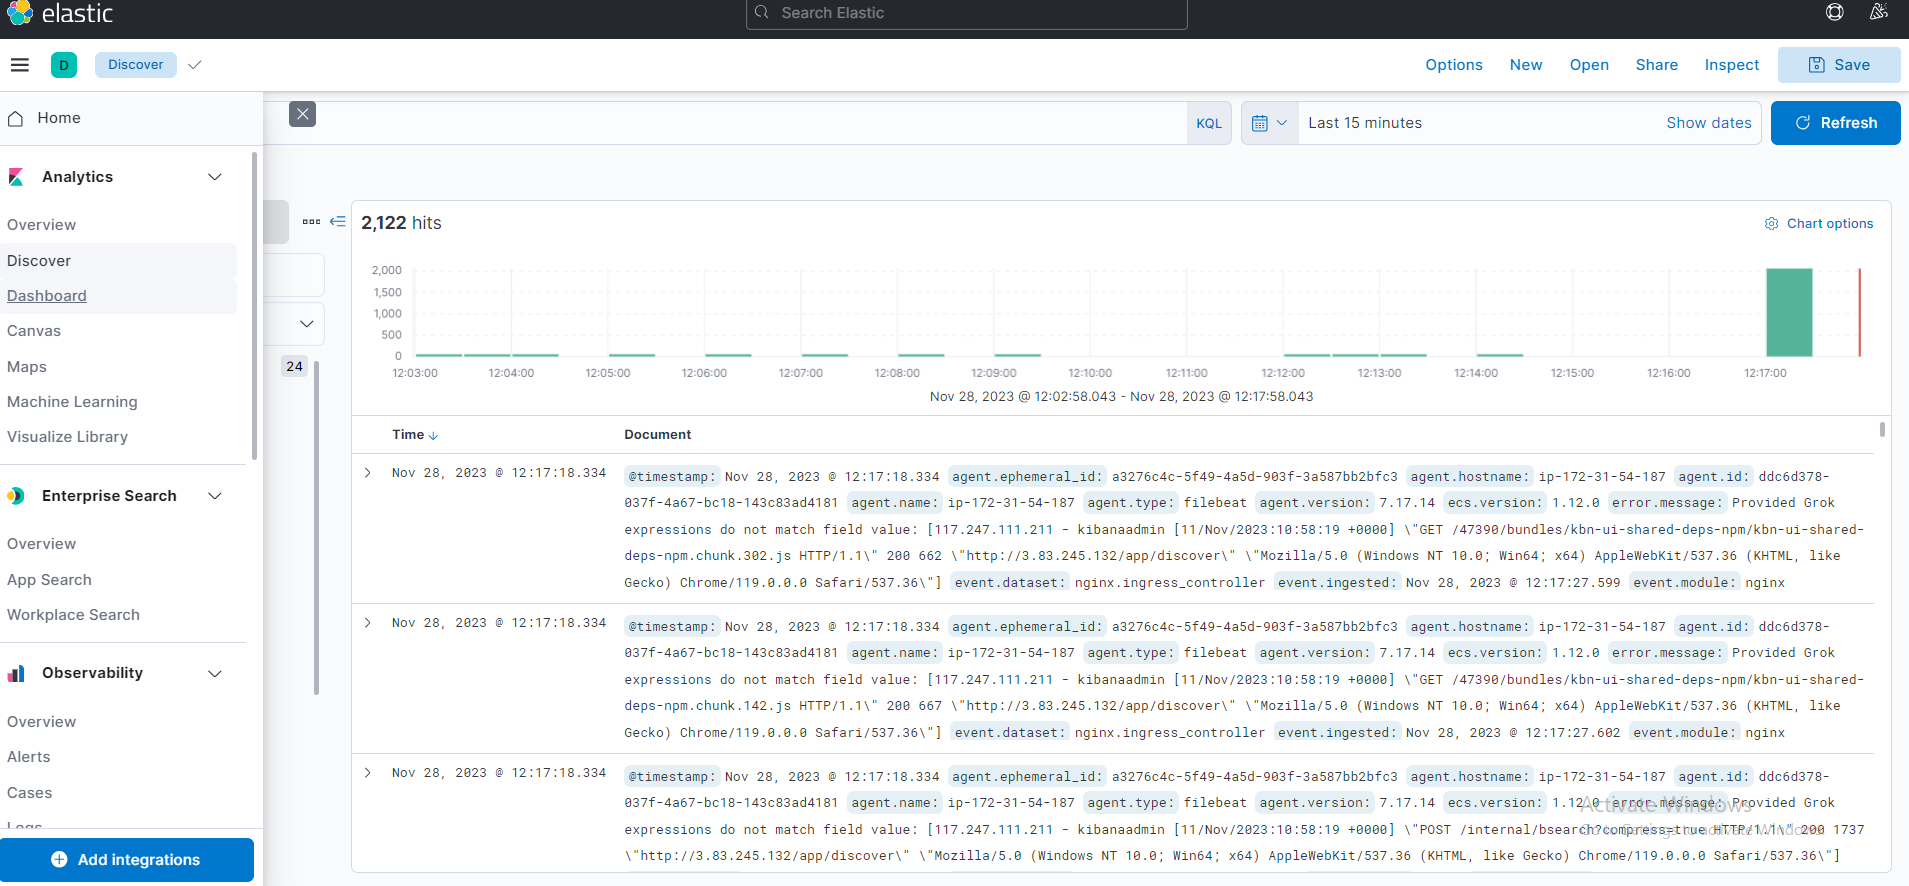Open the Inspect panel
This screenshot has height=886, width=1909.
[x=1732, y=65]
